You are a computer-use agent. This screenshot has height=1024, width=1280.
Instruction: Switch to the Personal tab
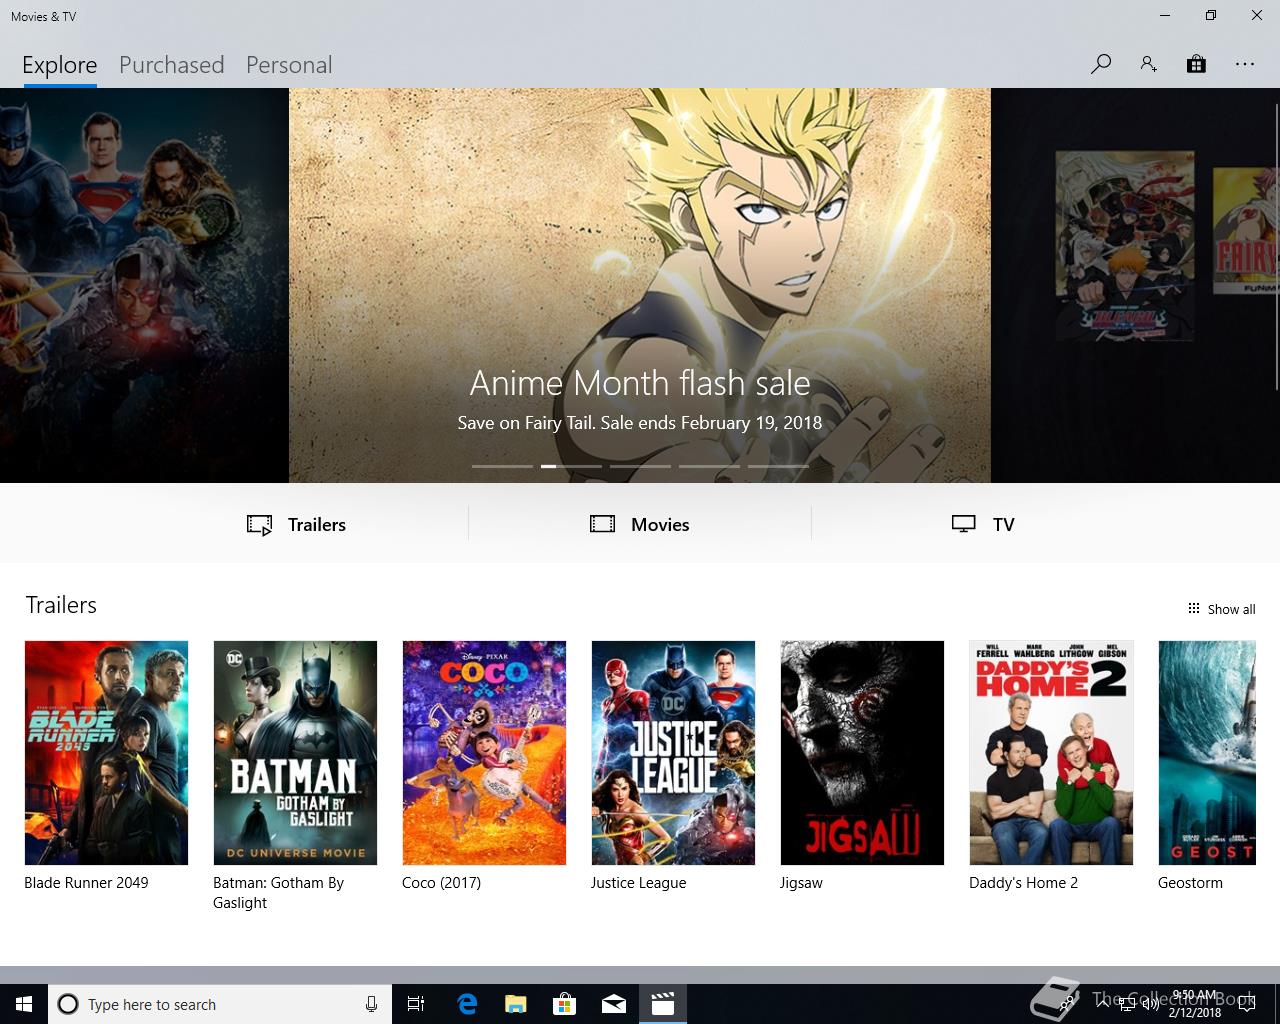(x=289, y=65)
